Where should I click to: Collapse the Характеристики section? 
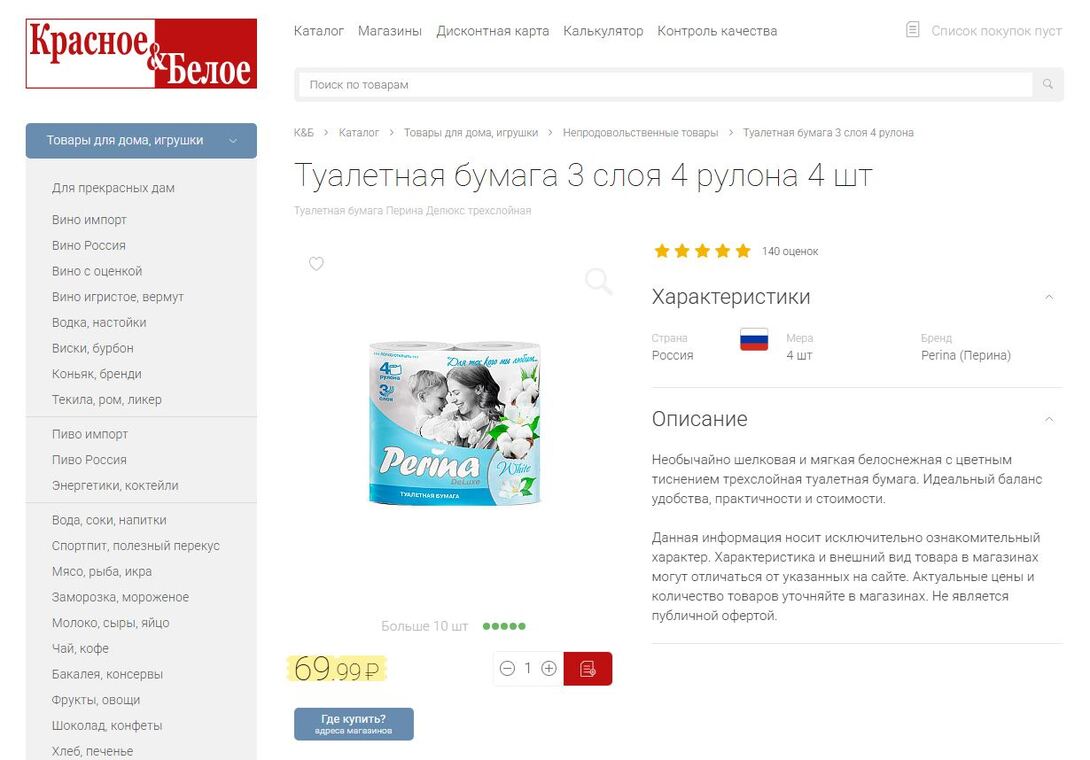click(1049, 297)
